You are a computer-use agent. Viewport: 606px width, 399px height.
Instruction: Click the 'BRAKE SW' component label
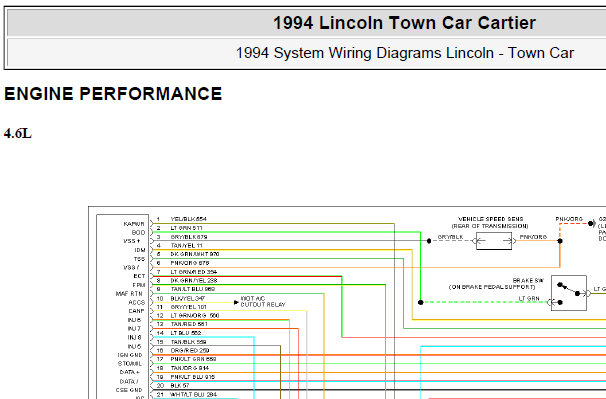click(528, 280)
